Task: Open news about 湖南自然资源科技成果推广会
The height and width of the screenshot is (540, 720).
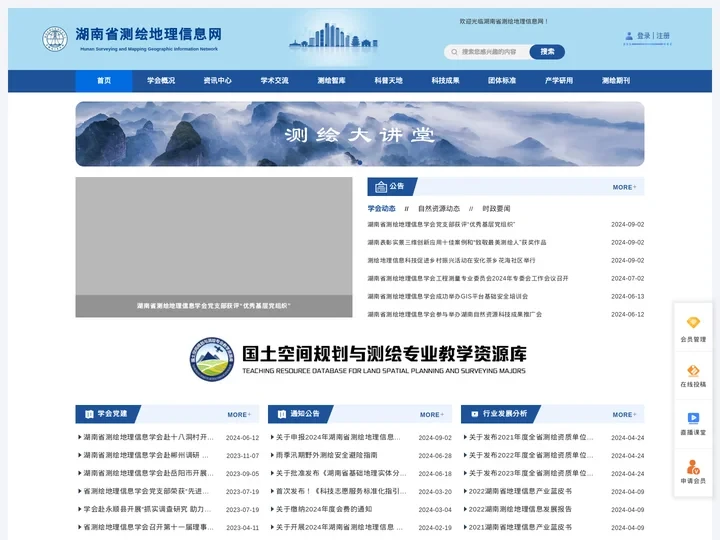Action: [455, 315]
